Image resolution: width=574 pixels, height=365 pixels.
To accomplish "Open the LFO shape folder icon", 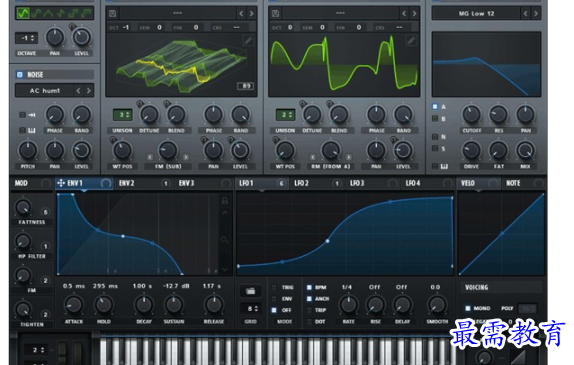I will pos(251,291).
